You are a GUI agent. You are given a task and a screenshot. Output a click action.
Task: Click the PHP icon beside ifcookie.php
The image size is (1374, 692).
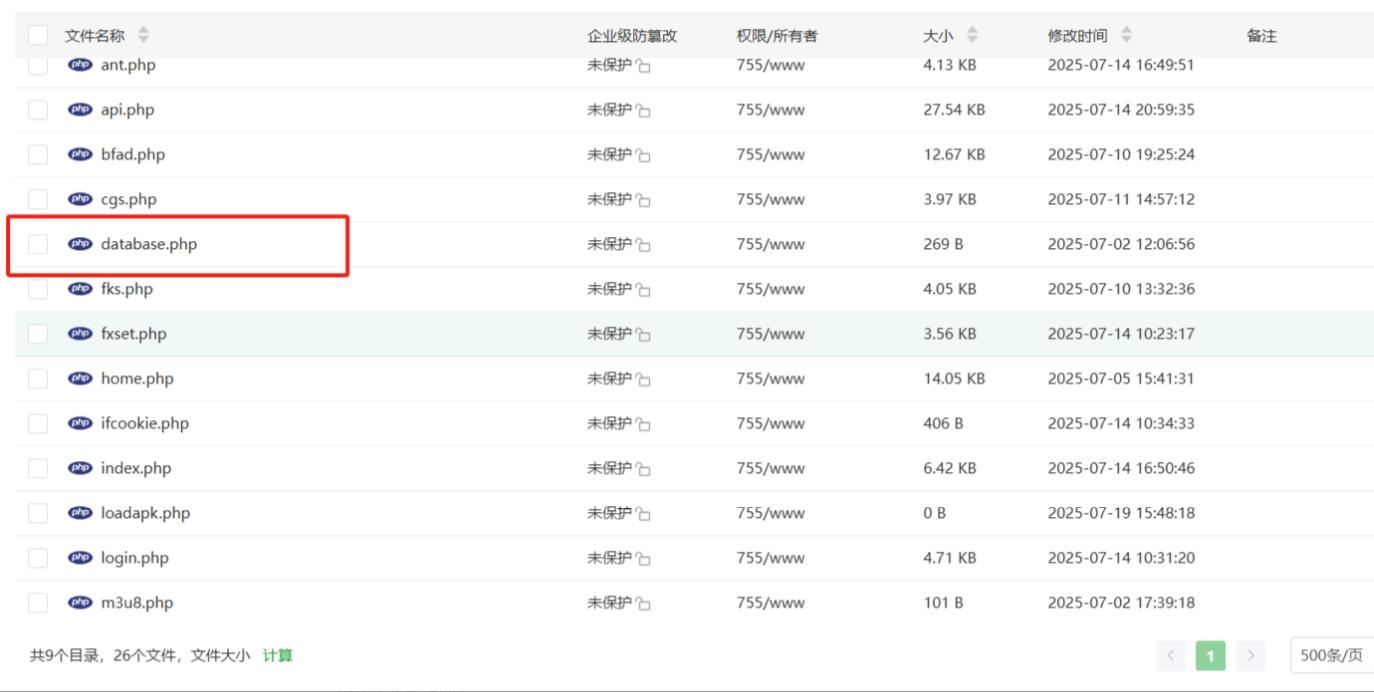(x=79, y=424)
